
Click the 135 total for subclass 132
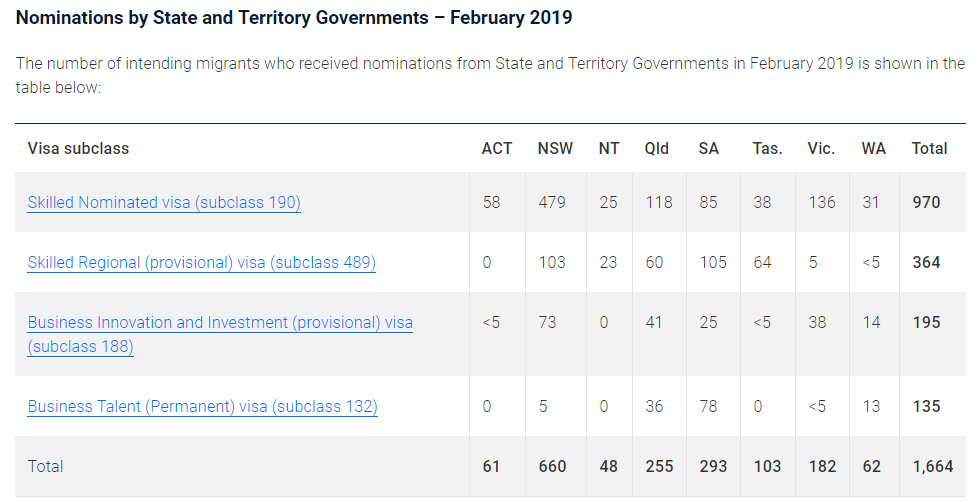click(926, 407)
